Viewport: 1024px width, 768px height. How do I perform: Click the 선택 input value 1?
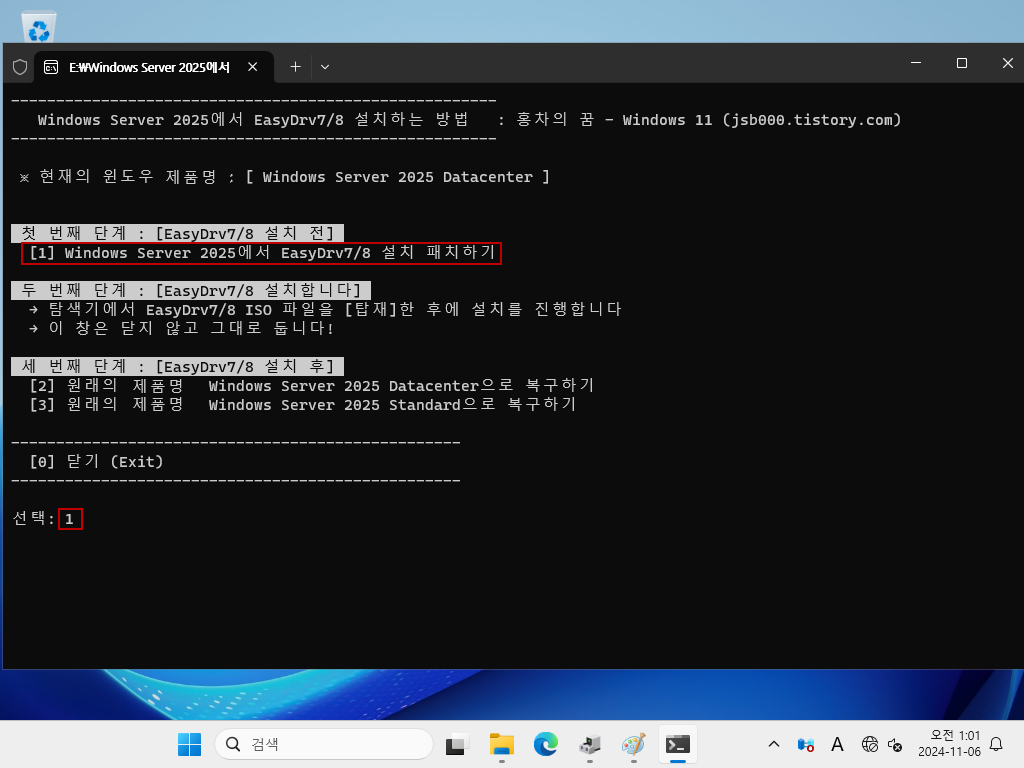(70, 519)
